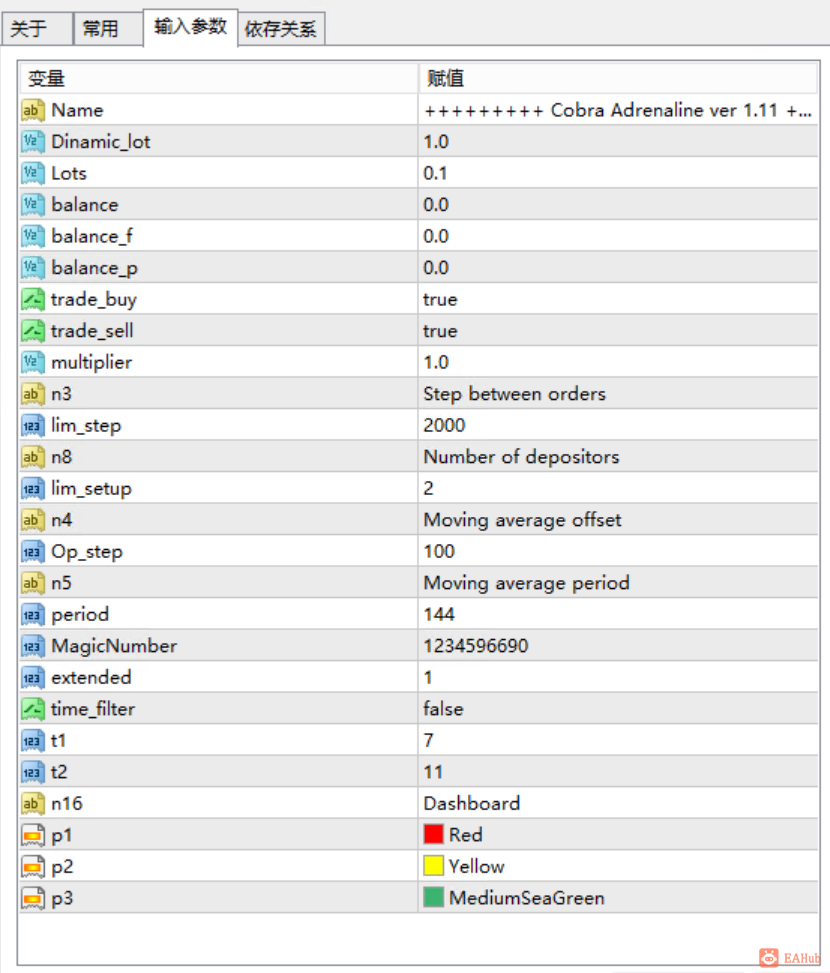830x973 pixels.
Task: Click the integer icon beside lim_step
Action: 33,426
